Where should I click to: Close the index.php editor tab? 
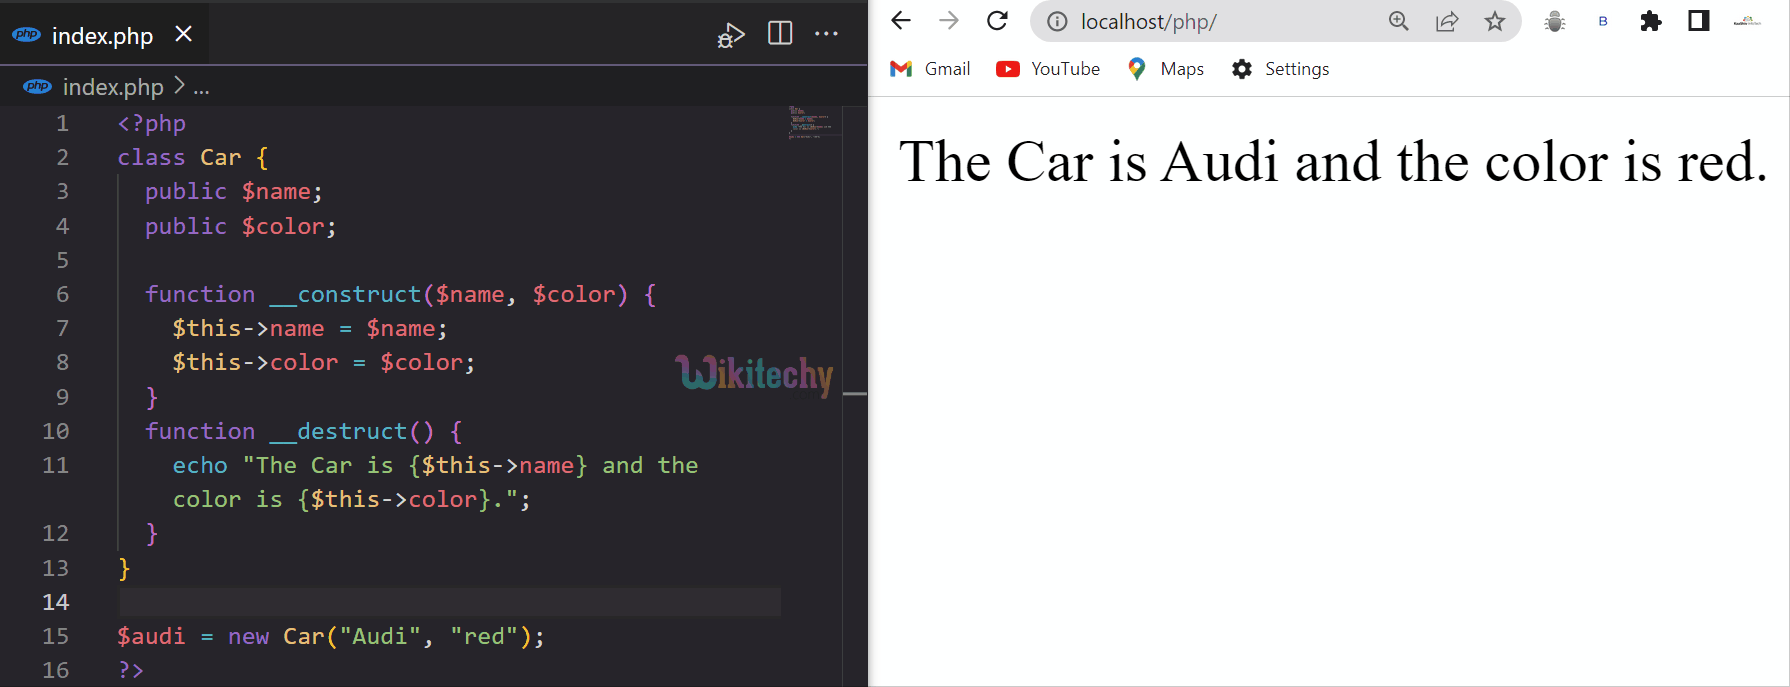[183, 34]
